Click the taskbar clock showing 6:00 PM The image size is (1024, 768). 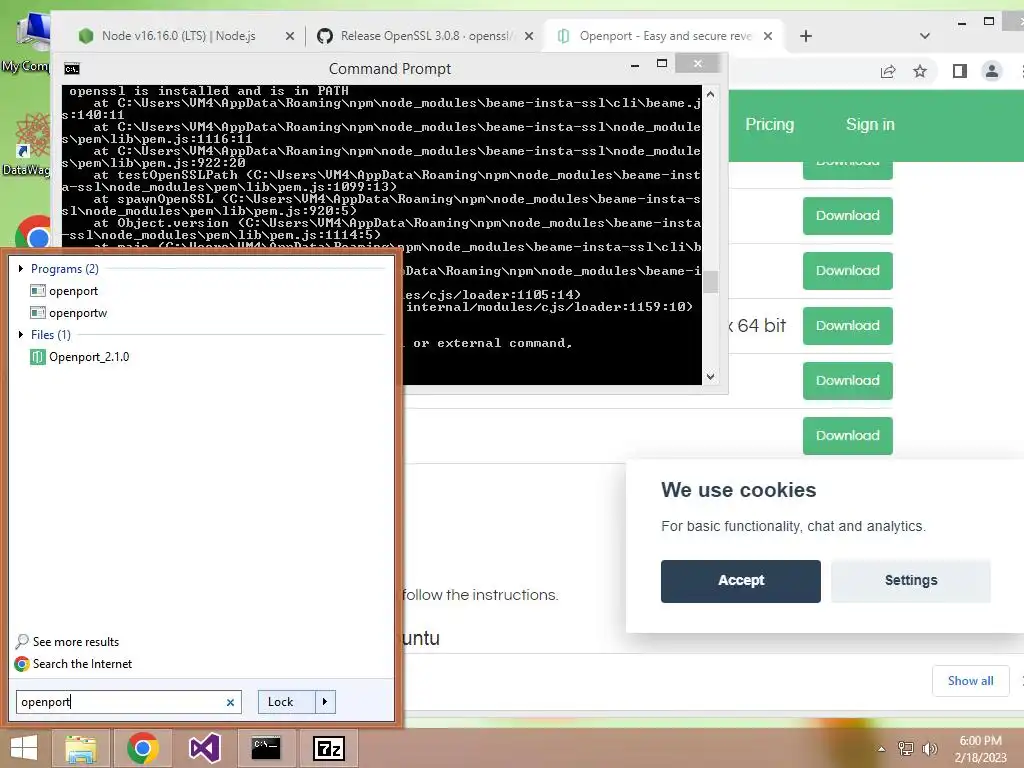tap(980, 749)
